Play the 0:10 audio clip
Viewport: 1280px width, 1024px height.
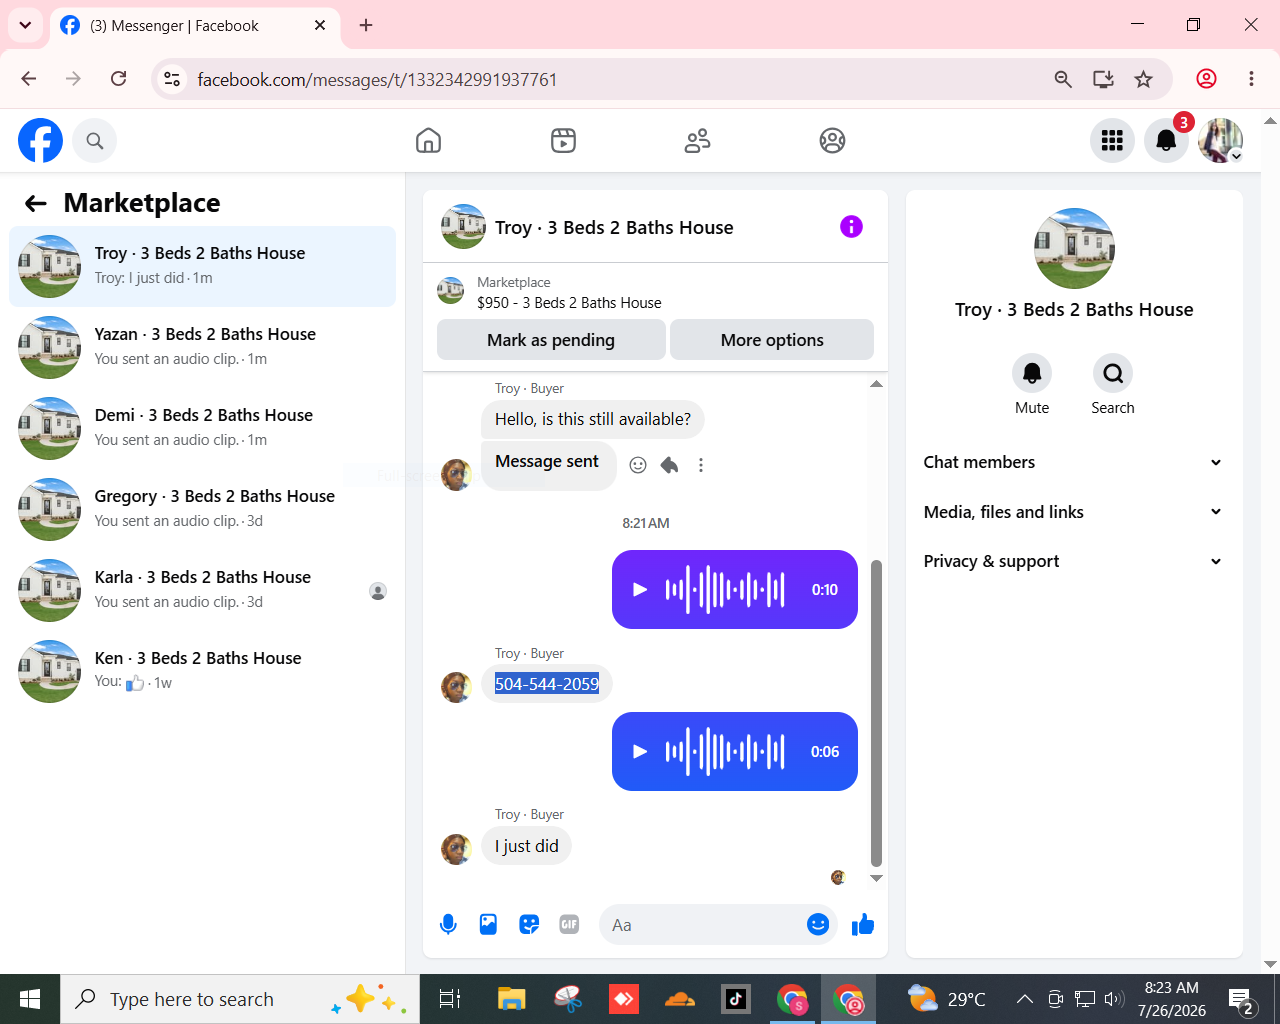point(640,590)
